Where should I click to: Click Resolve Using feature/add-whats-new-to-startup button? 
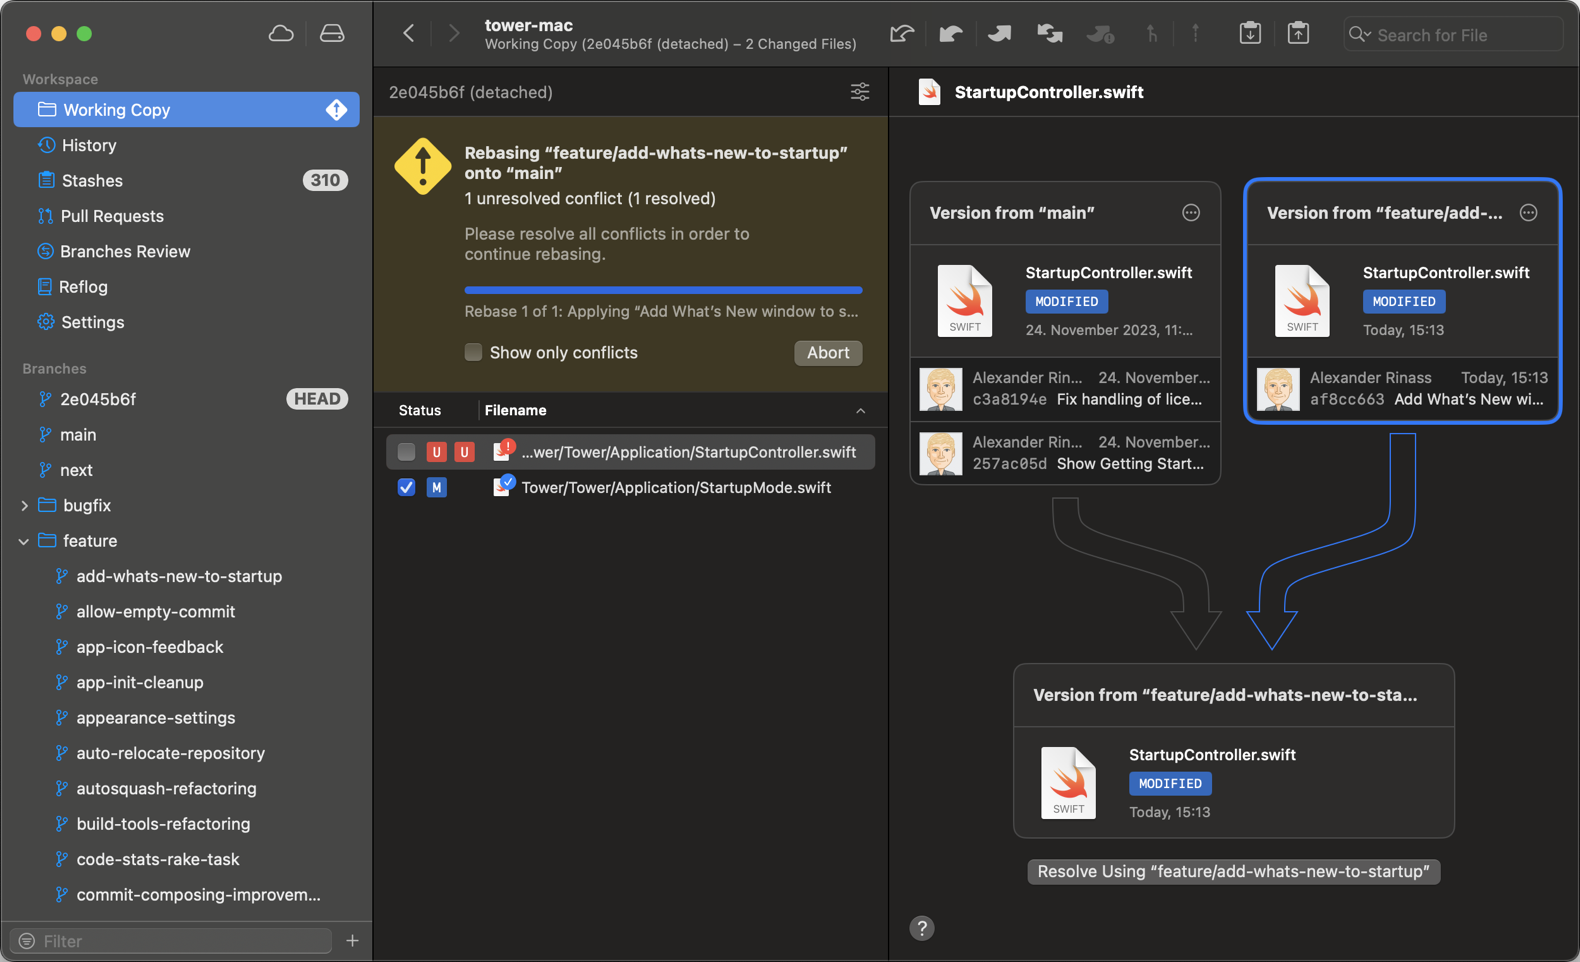point(1233,871)
